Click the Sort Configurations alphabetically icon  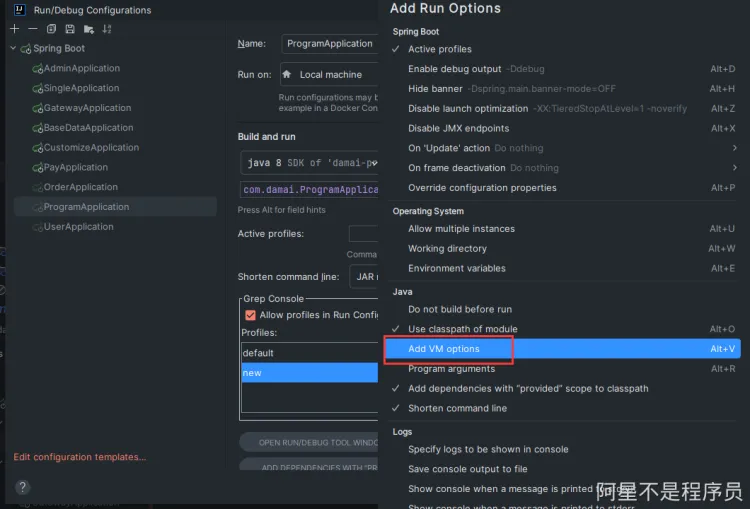point(107,29)
